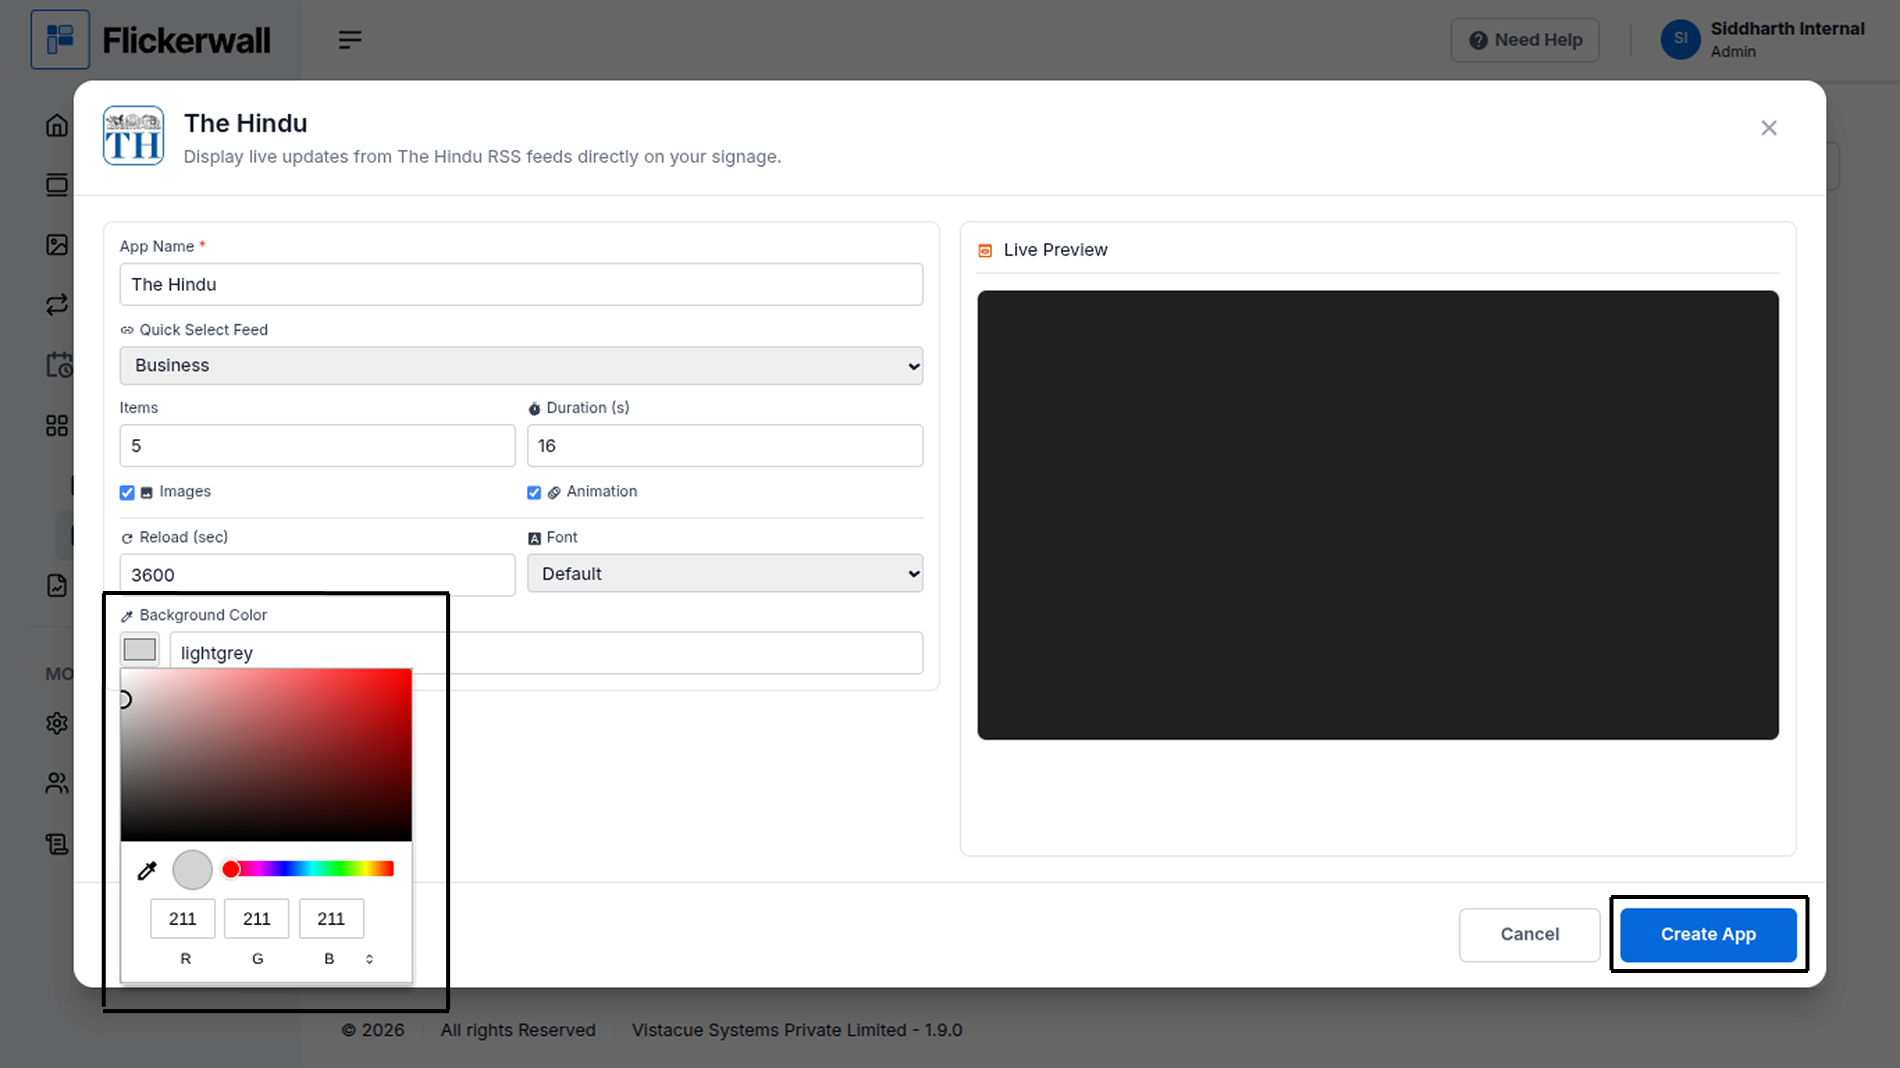Image resolution: width=1900 pixels, height=1068 pixels.
Task: Open the media image sidebar icon
Action: pyautogui.click(x=57, y=245)
